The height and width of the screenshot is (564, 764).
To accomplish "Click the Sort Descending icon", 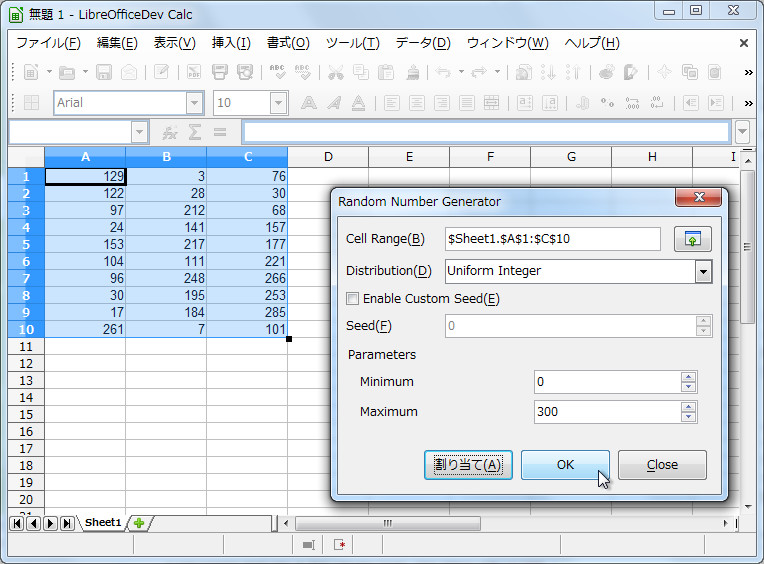I will coord(573,72).
